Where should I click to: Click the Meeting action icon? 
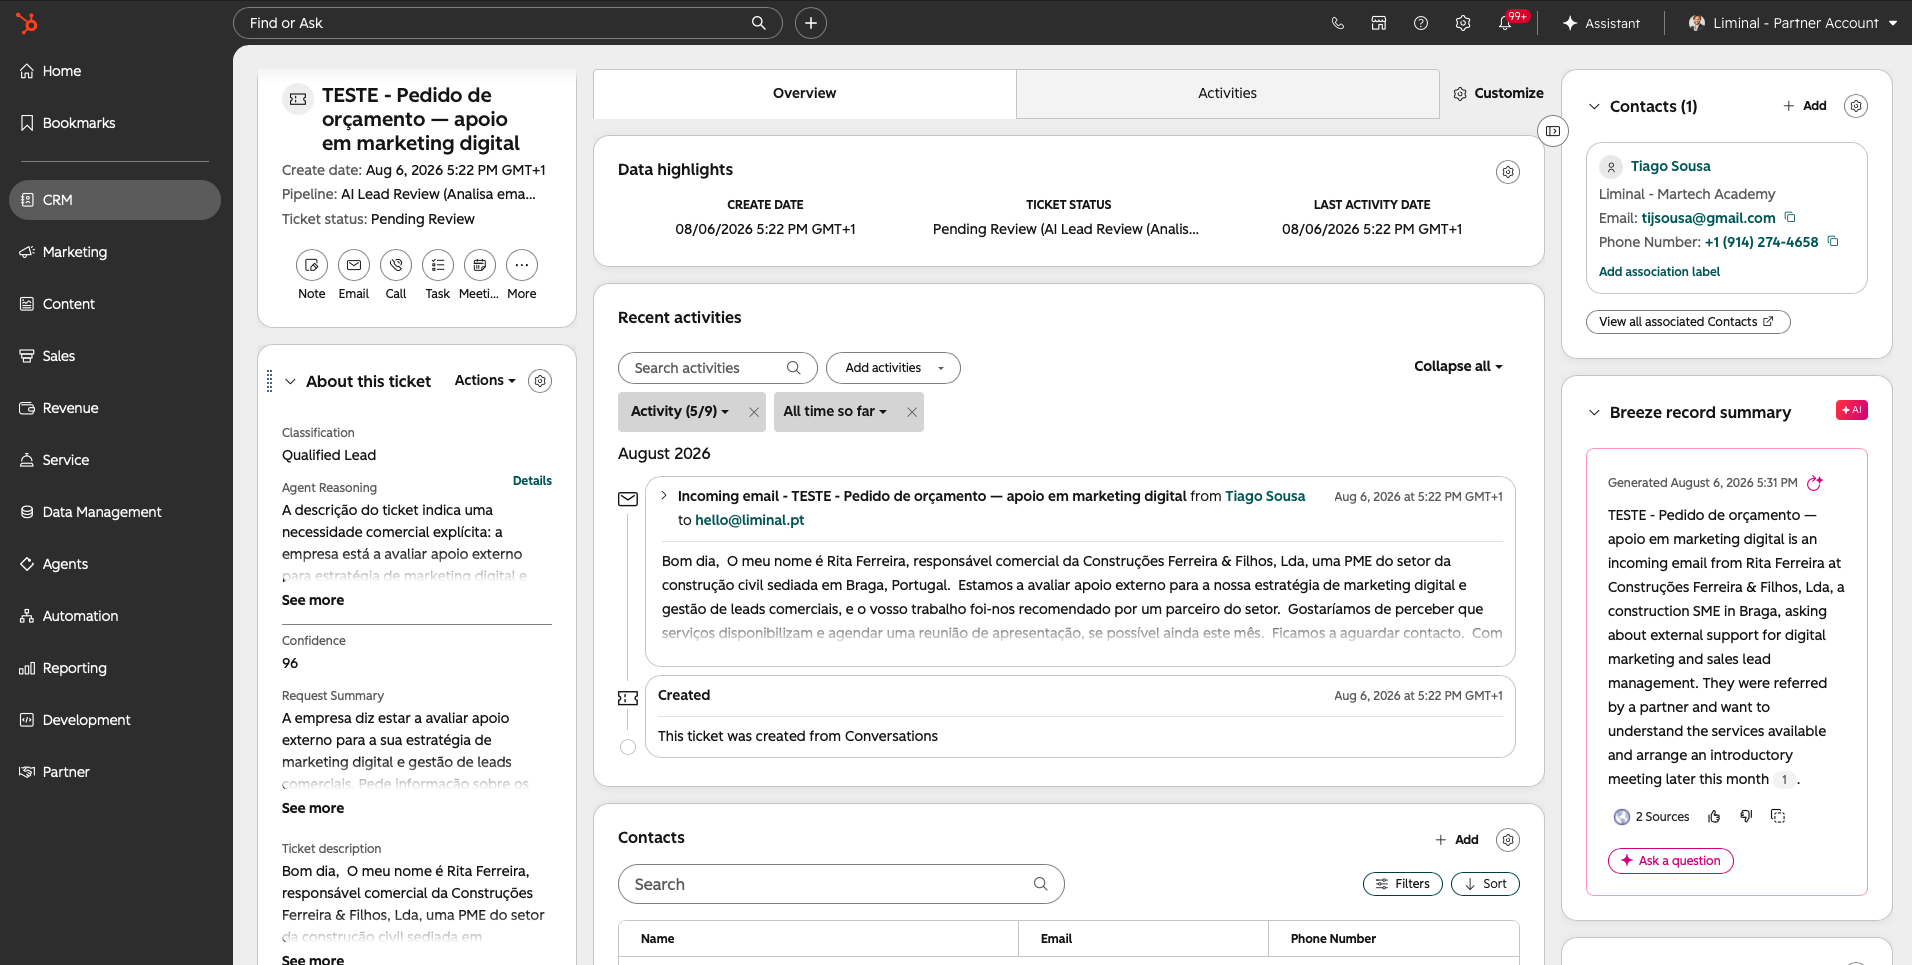[480, 265]
